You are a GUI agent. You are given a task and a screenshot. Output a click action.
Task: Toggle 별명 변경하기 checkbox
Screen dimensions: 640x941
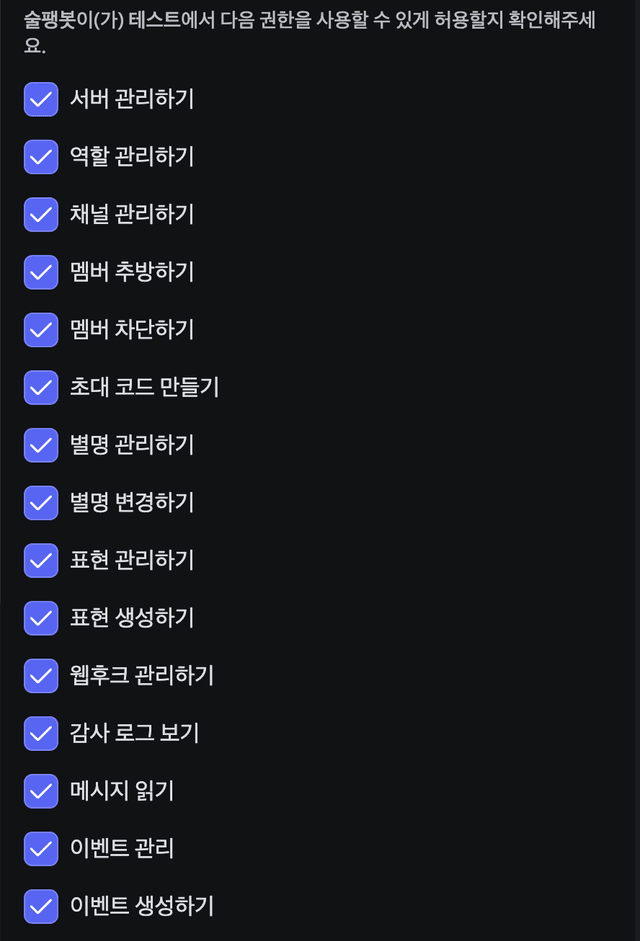tap(41, 502)
